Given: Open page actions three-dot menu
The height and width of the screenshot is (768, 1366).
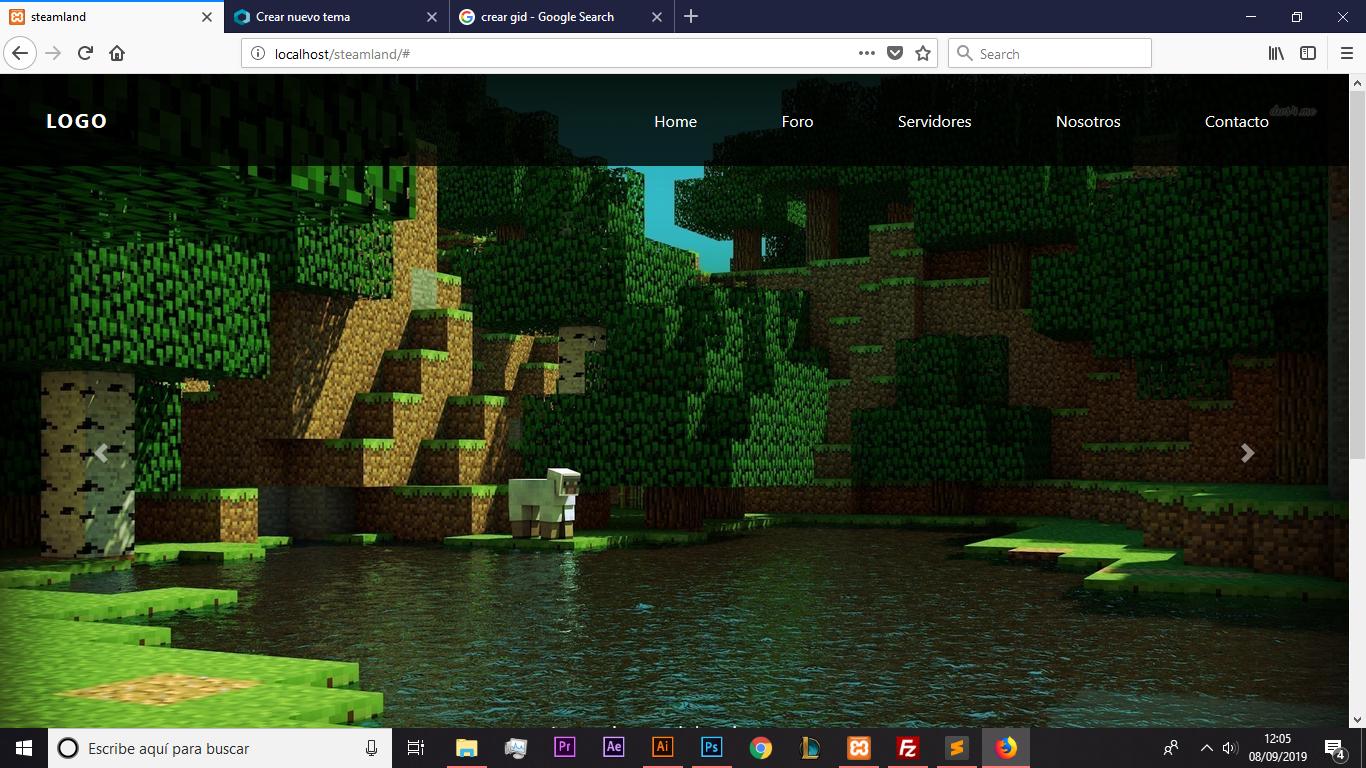Looking at the screenshot, I should (867, 53).
